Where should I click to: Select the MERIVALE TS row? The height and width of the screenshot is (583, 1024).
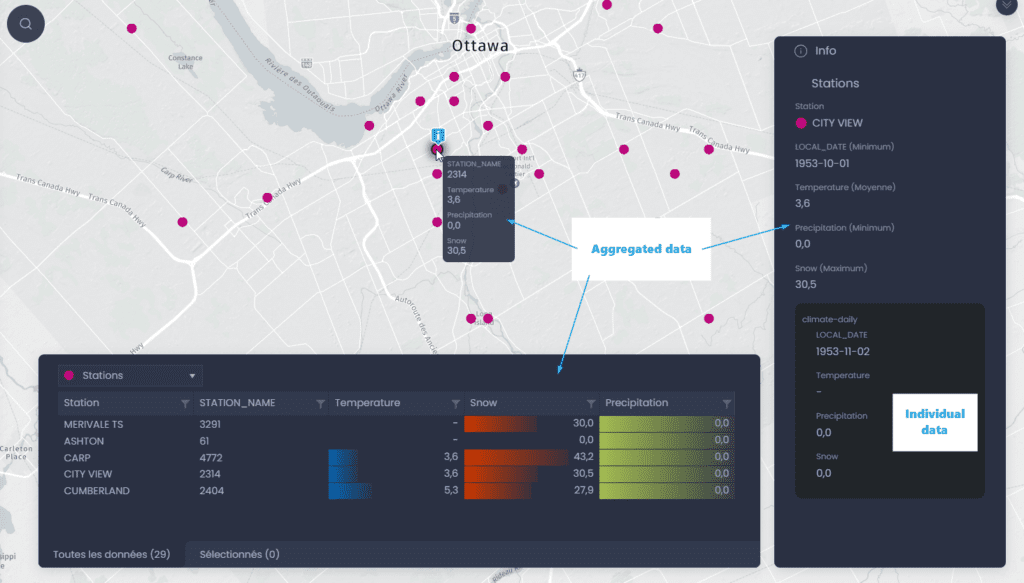[396, 424]
